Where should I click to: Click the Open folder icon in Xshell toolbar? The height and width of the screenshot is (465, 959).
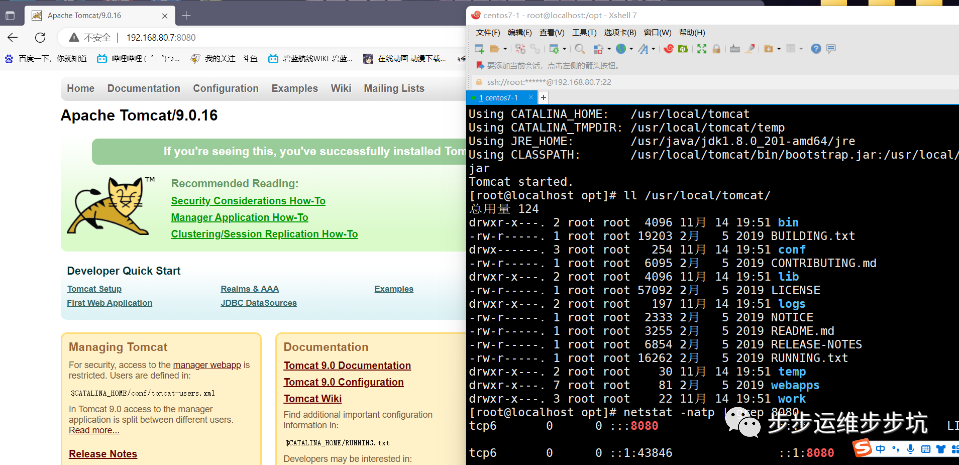494,49
